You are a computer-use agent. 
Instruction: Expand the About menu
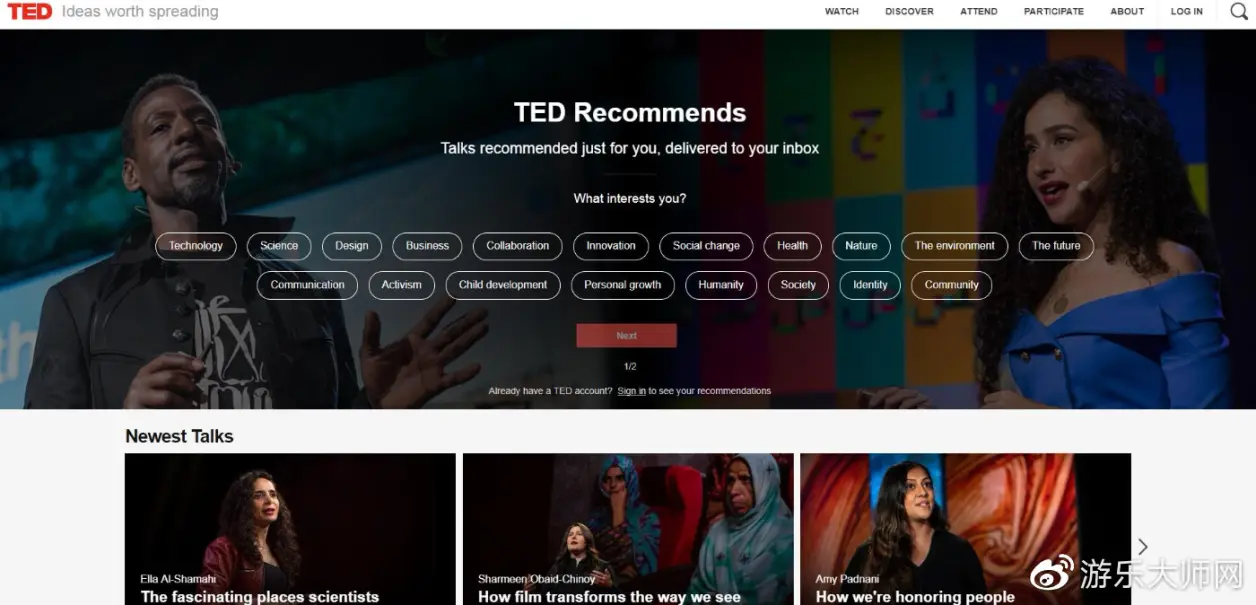pos(1127,12)
